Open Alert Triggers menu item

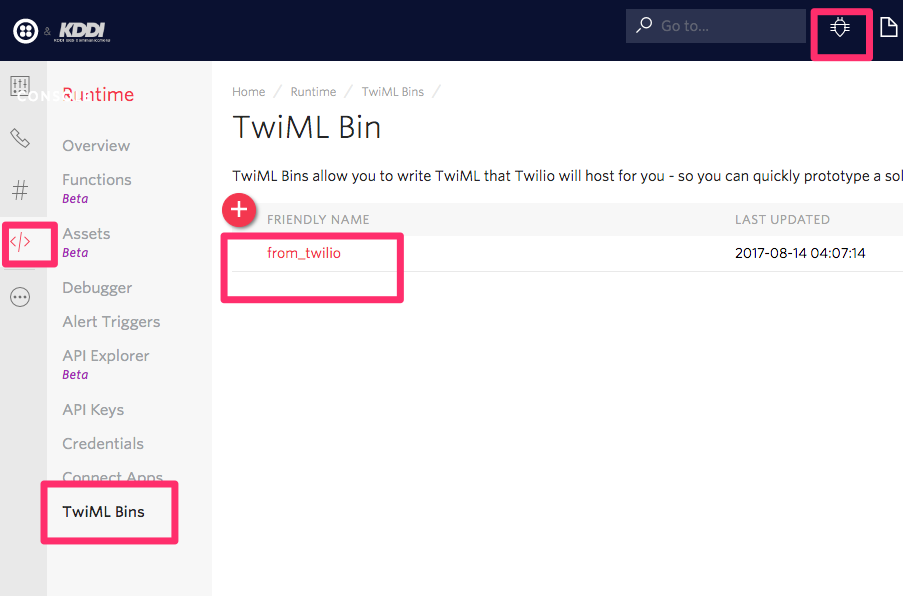(111, 322)
